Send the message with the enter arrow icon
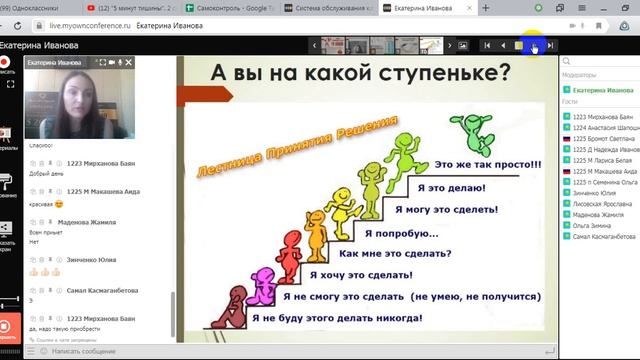This screenshot has height=360, width=640. [550, 351]
